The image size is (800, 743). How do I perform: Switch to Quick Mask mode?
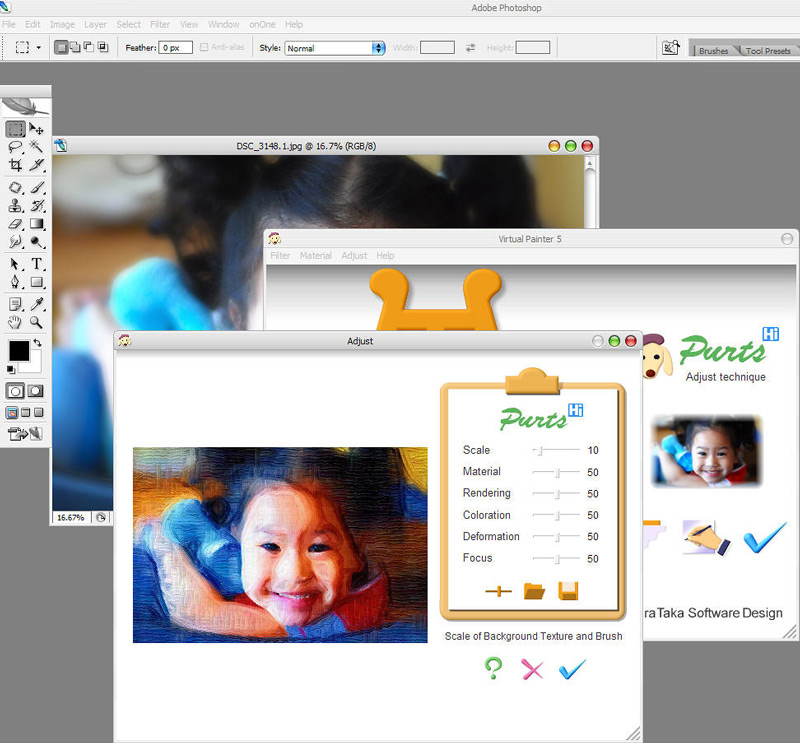pyautogui.click(x=35, y=391)
